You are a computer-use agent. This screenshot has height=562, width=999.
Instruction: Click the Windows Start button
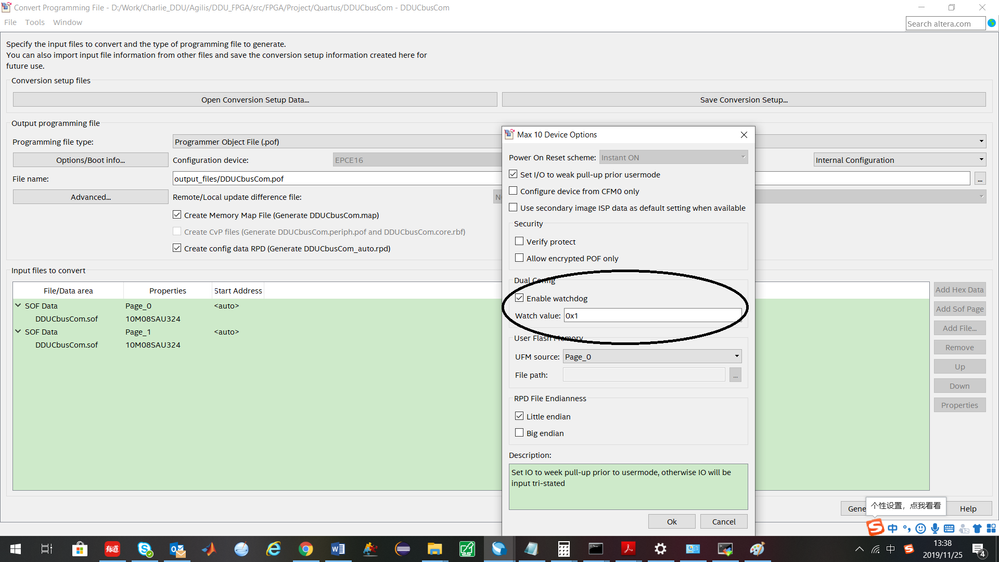point(16,549)
